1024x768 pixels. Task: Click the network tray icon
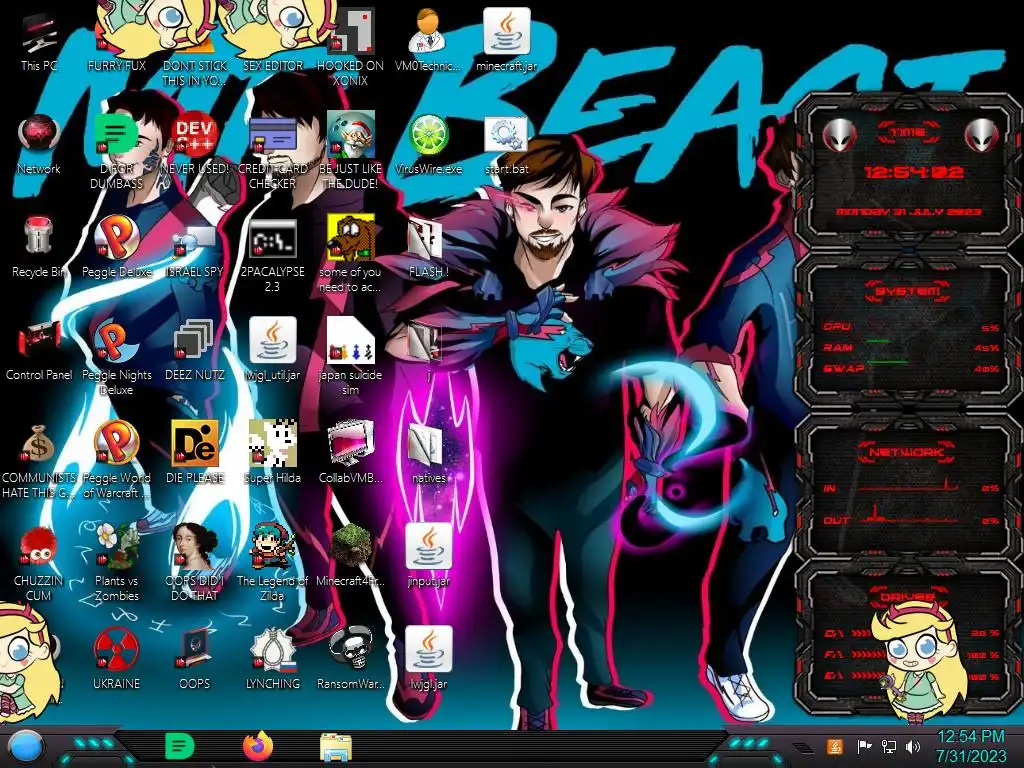[x=888, y=746]
